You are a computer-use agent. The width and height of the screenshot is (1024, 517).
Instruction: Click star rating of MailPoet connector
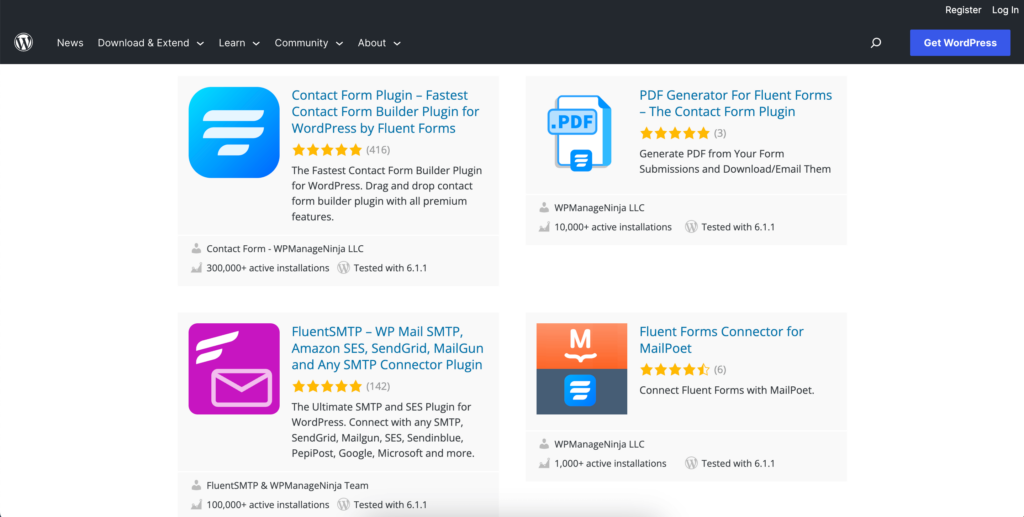click(675, 369)
